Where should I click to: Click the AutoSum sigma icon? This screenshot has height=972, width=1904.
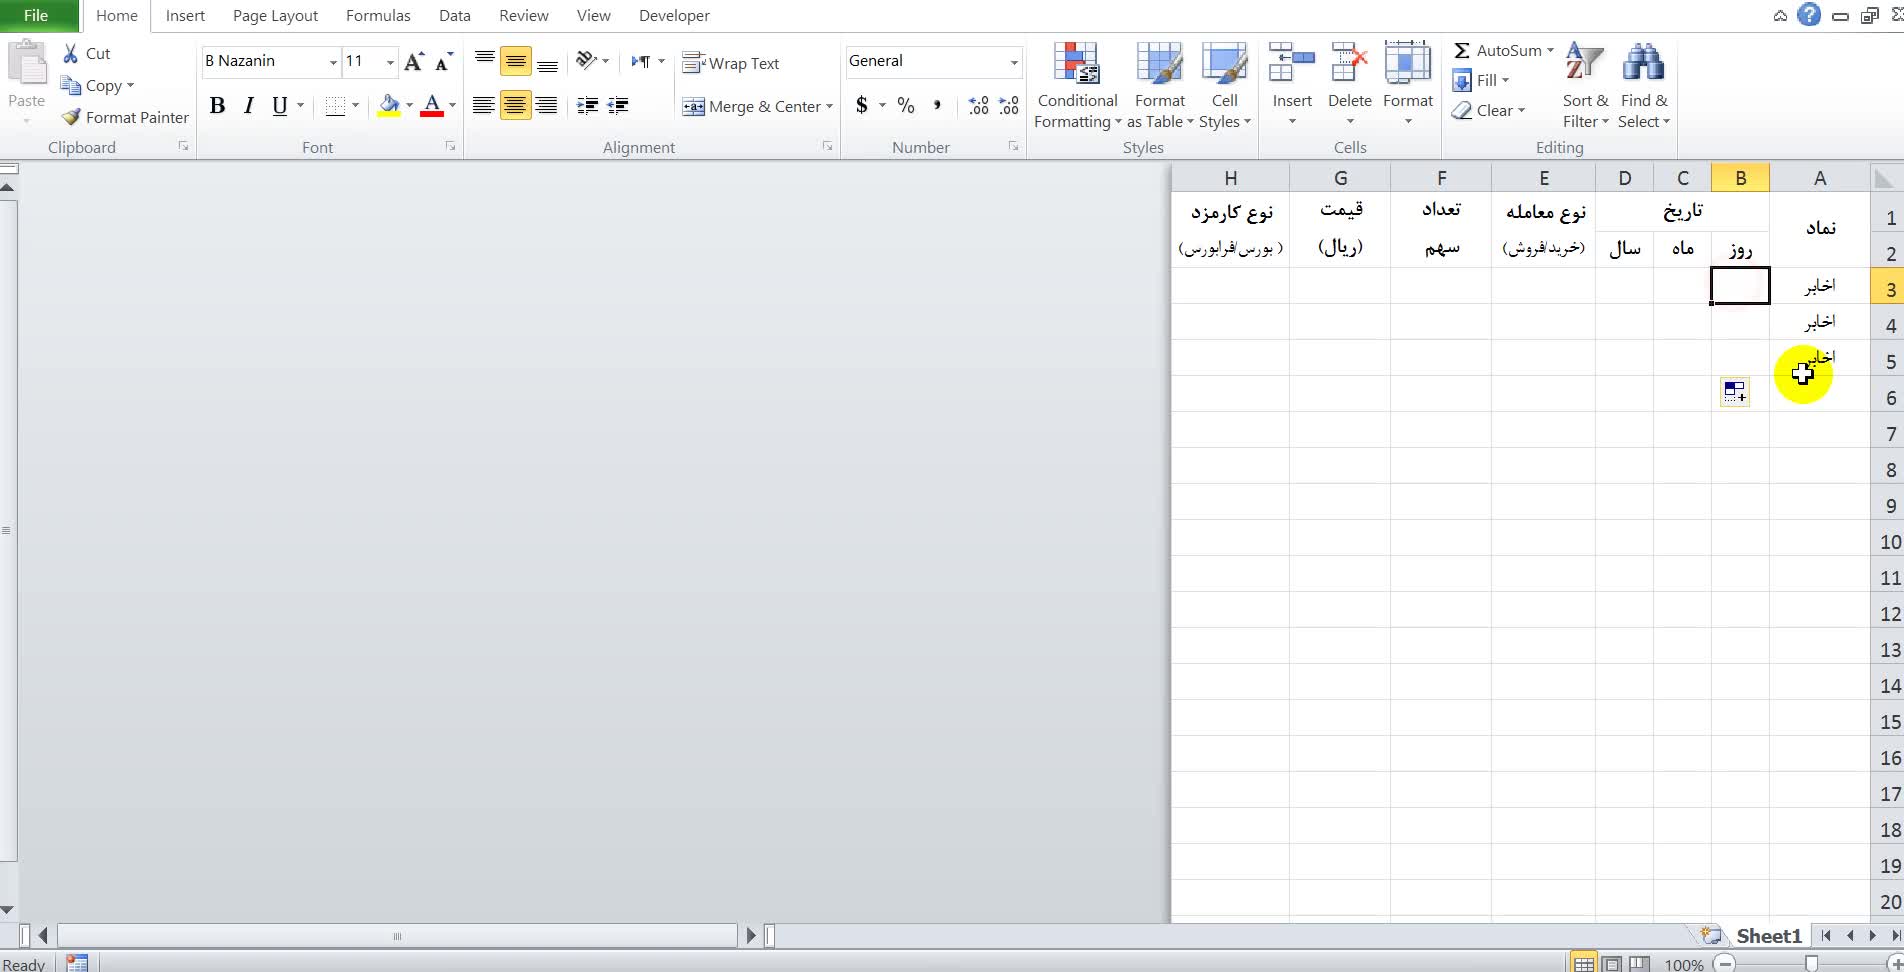point(1462,51)
